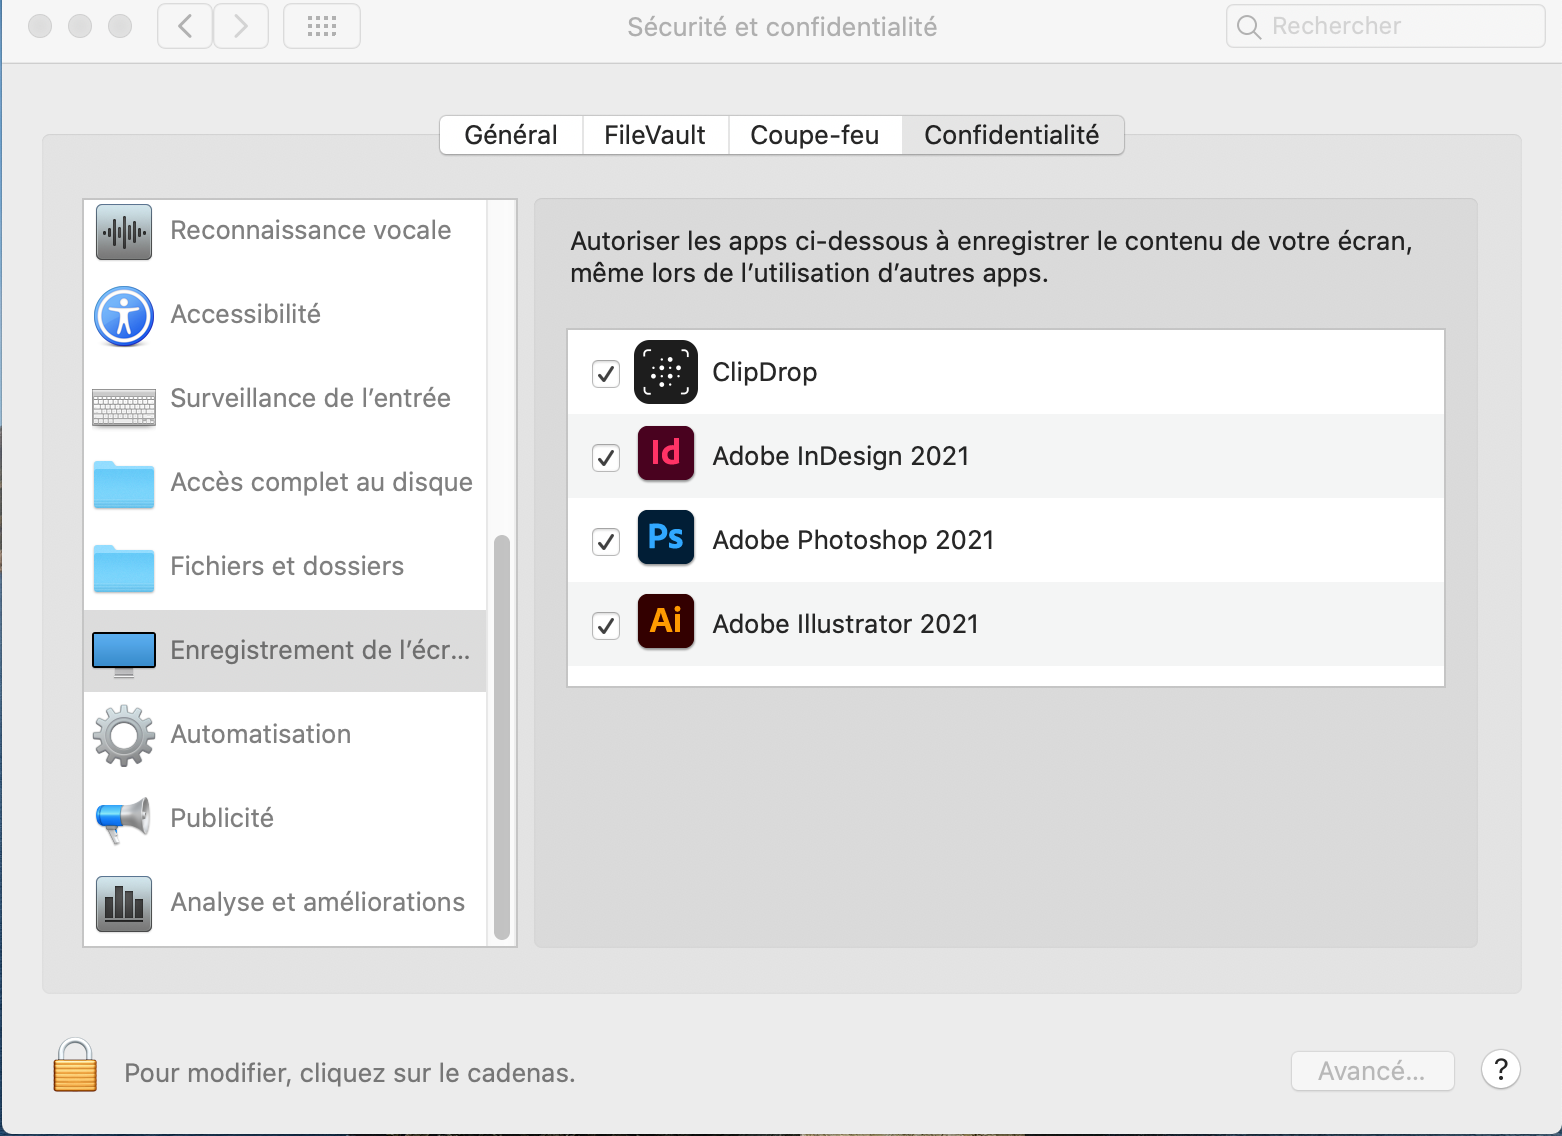
Task: Select Fichiers et dossiers category
Action: point(285,567)
